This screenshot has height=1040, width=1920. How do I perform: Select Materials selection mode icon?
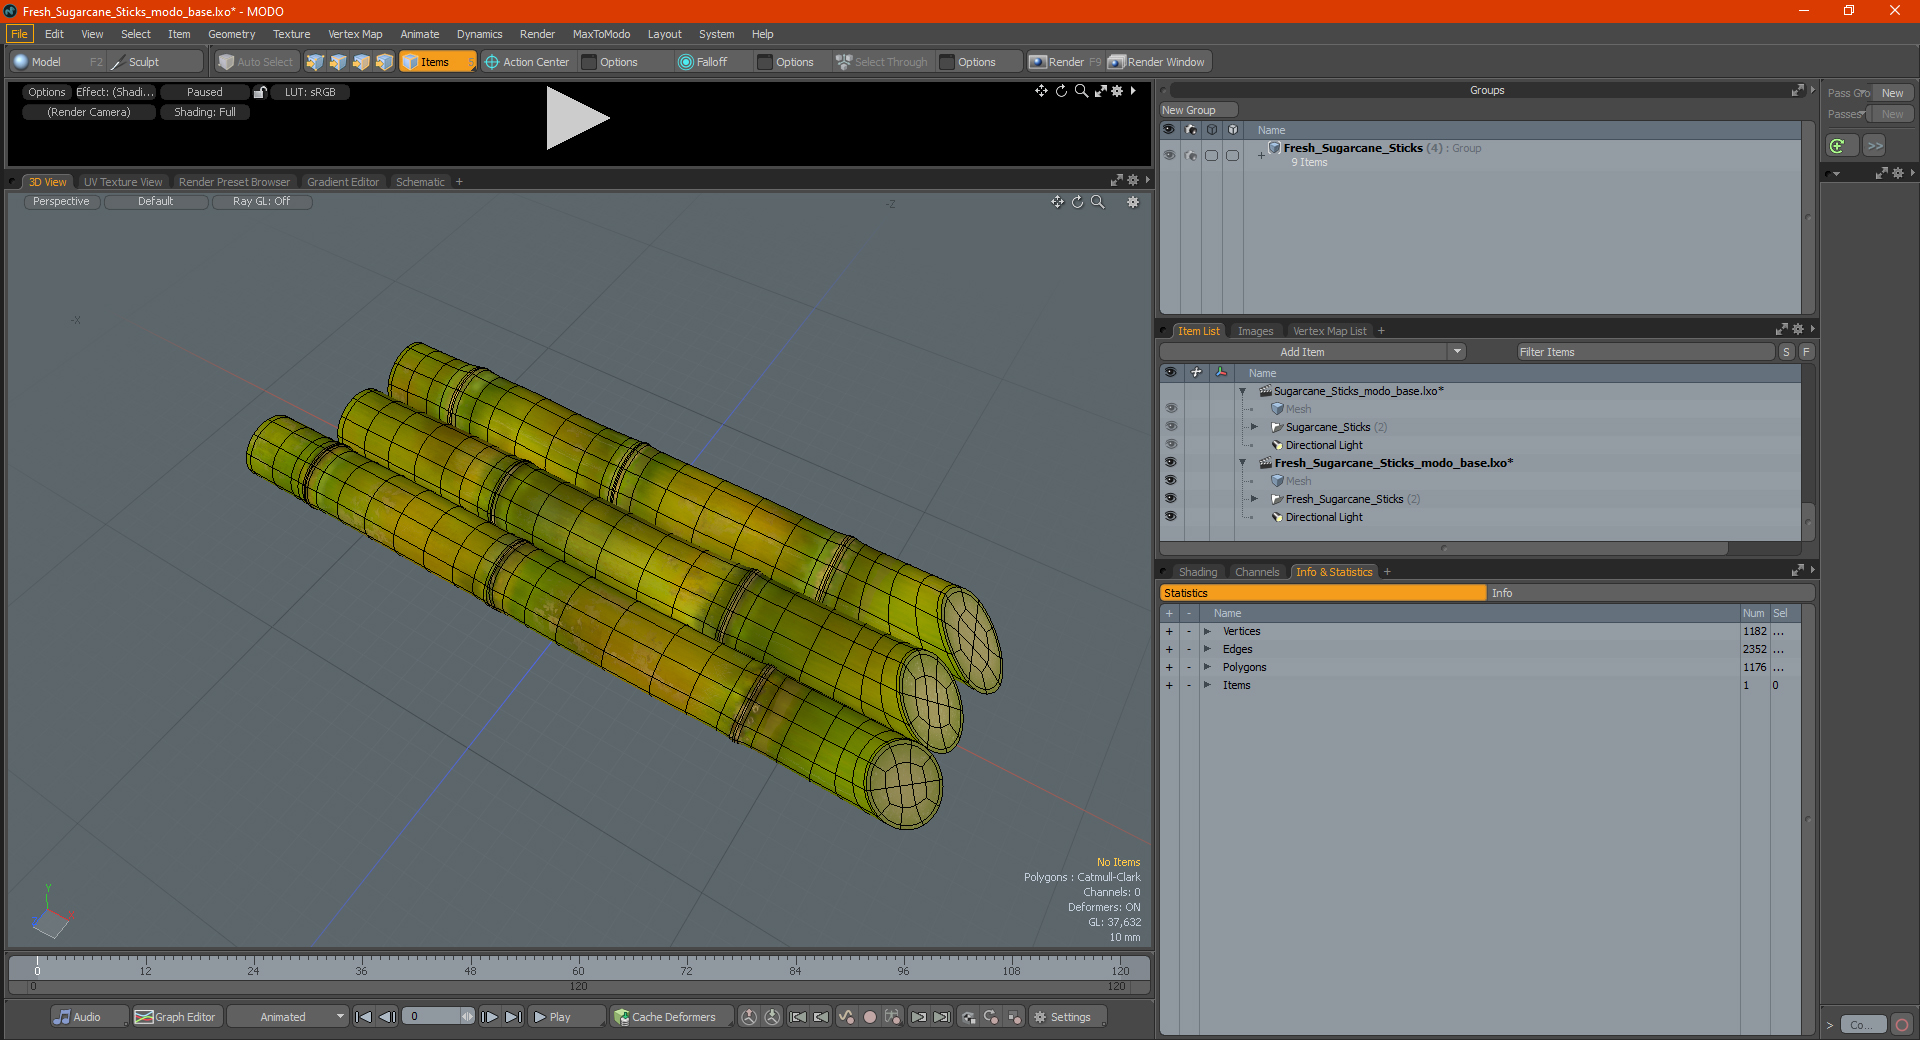(x=384, y=62)
